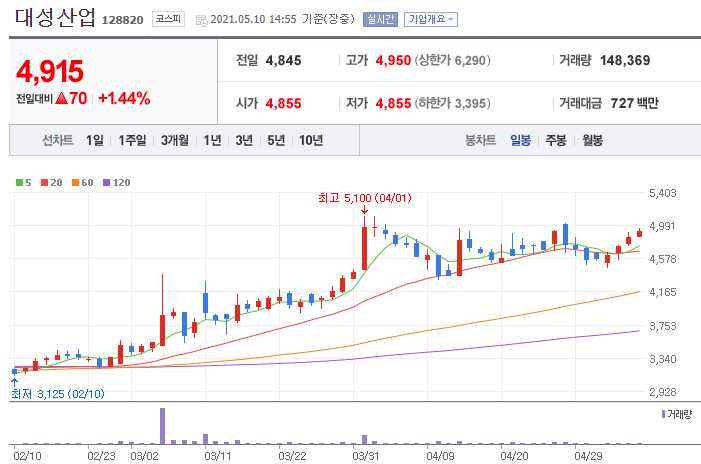Click the 코스피 market badge
Viewport: 701px width, 464px height.
pos(168,19)
